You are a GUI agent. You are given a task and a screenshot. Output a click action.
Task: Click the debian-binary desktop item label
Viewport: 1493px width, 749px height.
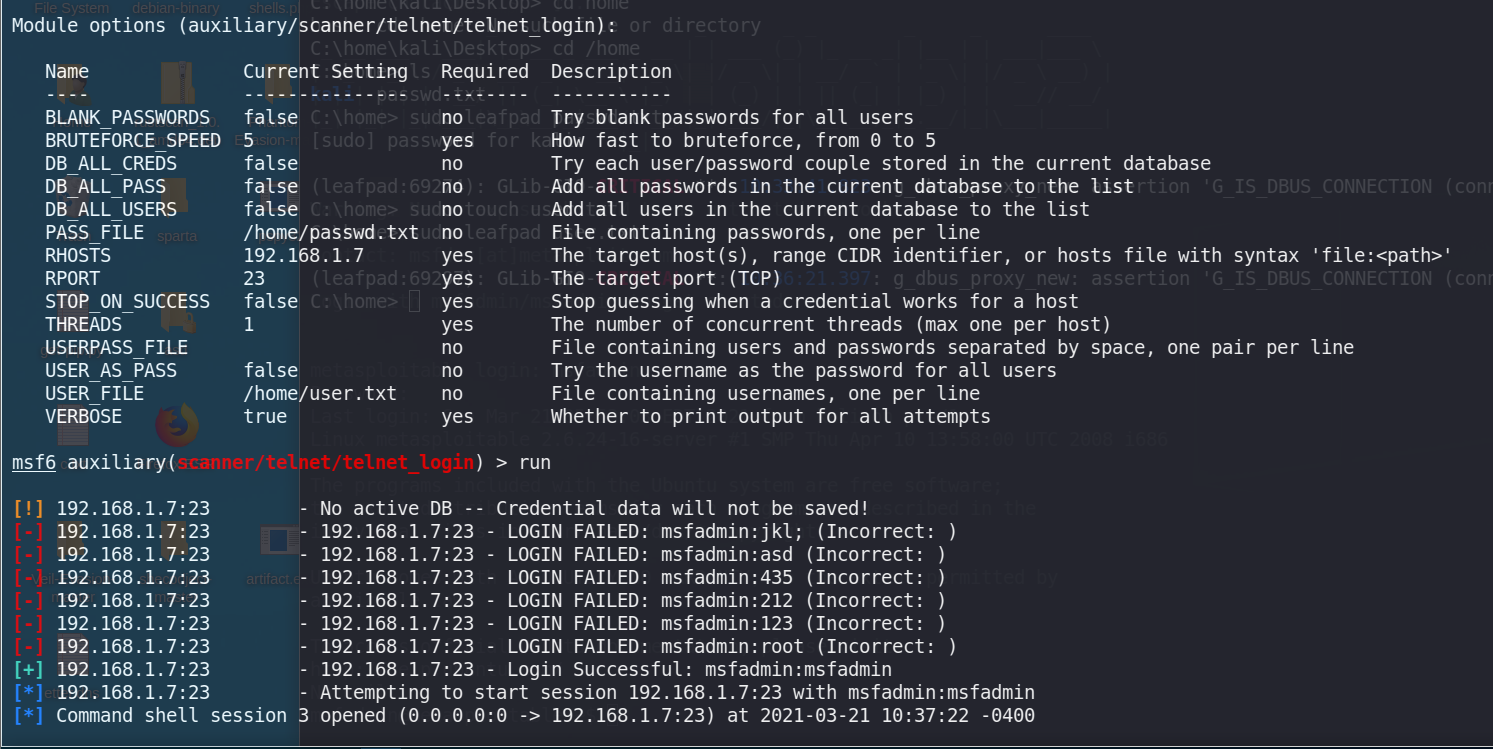(x=175, y=8)
